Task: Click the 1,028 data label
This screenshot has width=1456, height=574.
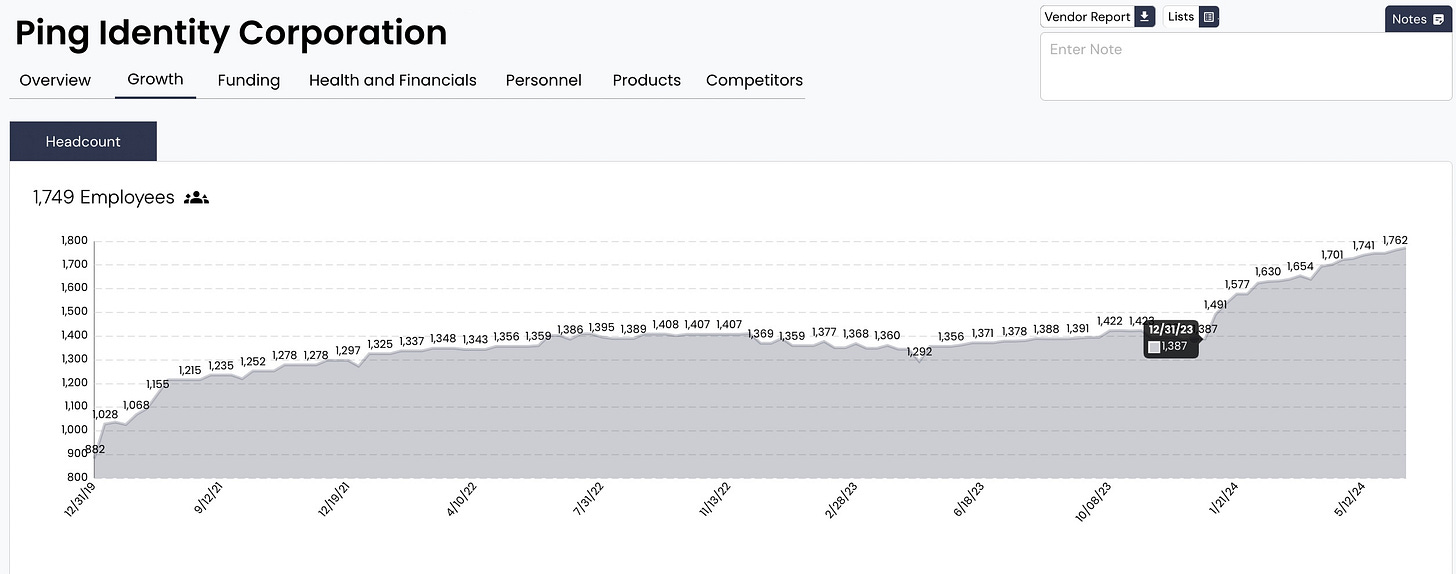Action: (105, 414)
